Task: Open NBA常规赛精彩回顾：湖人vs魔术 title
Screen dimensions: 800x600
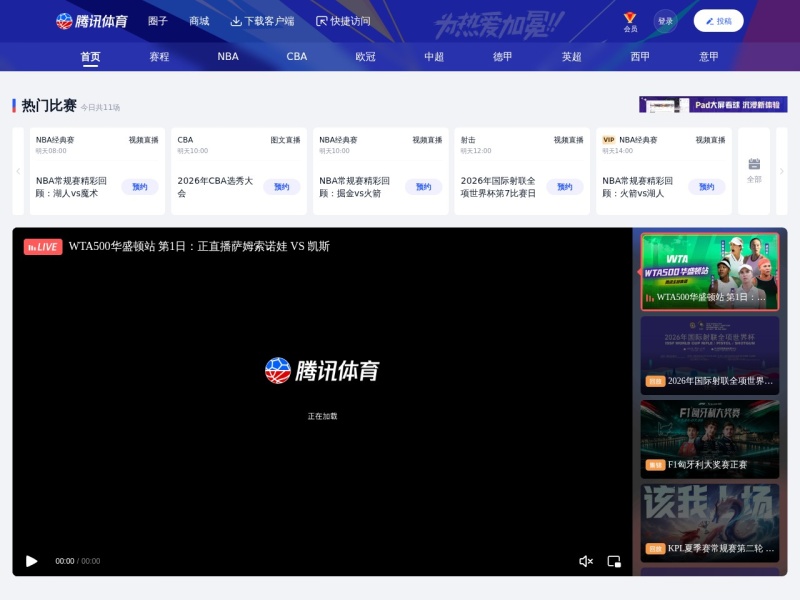Action: (x=71, y=187)
